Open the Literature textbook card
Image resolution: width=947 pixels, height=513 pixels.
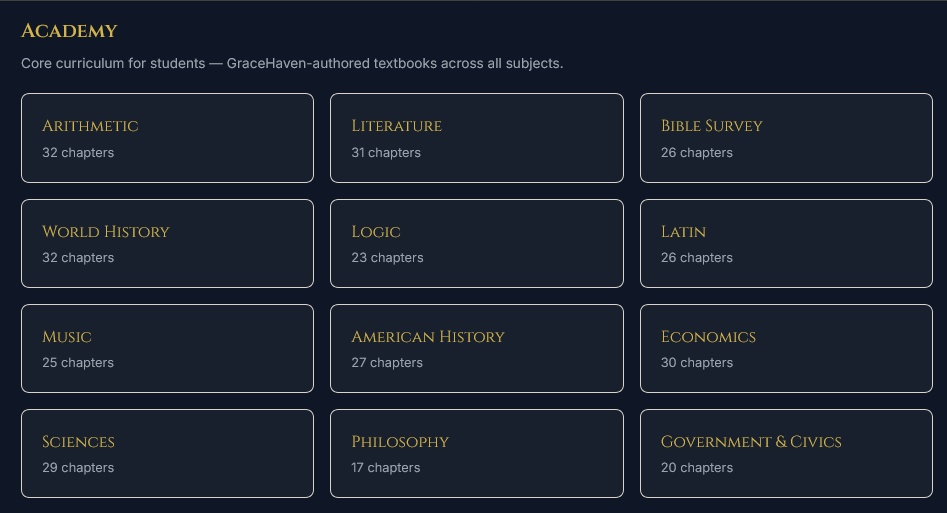coord(477,138)
